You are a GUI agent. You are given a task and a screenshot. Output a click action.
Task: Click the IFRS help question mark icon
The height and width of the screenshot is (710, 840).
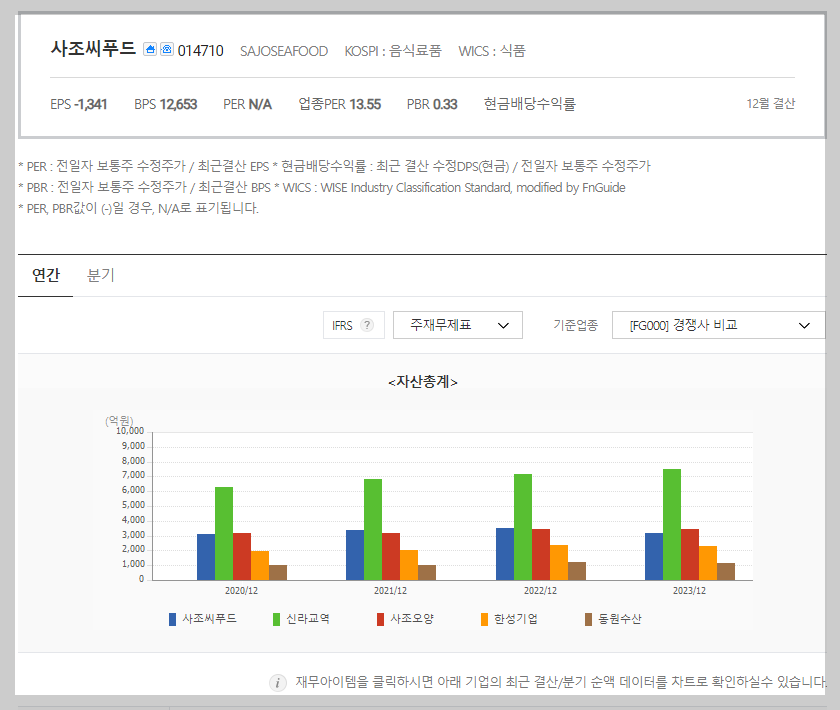(x=367, y=325)
